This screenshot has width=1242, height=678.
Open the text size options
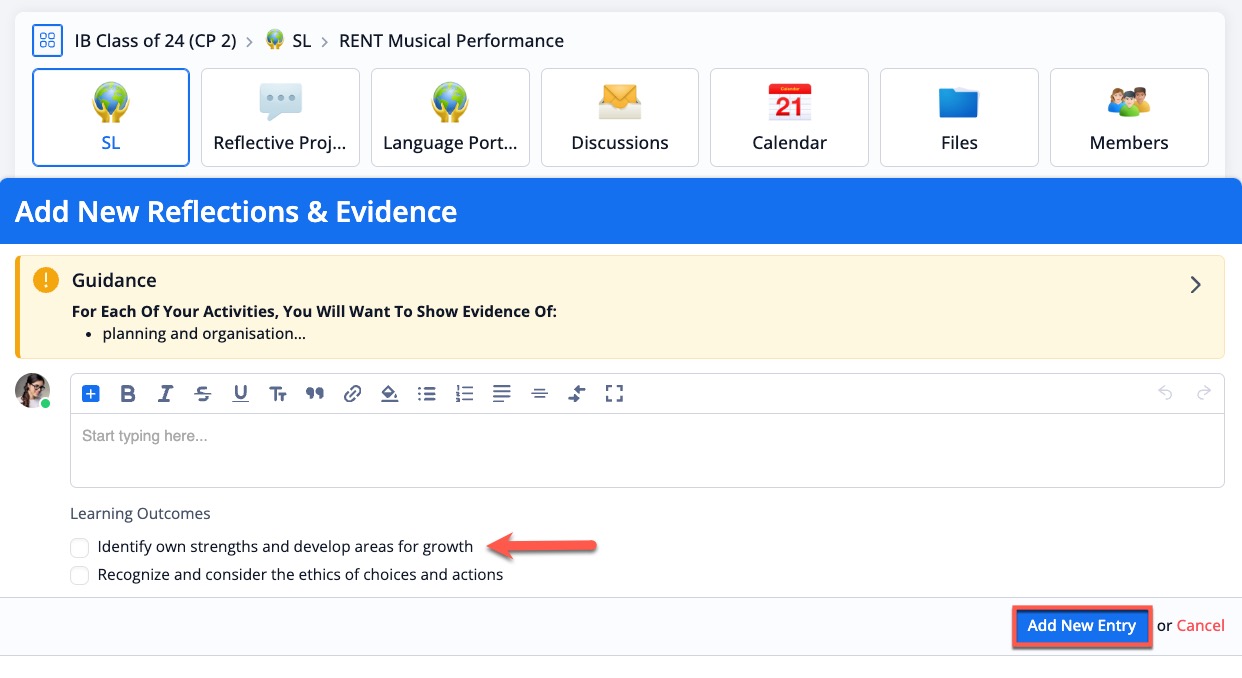pos(278,394)
